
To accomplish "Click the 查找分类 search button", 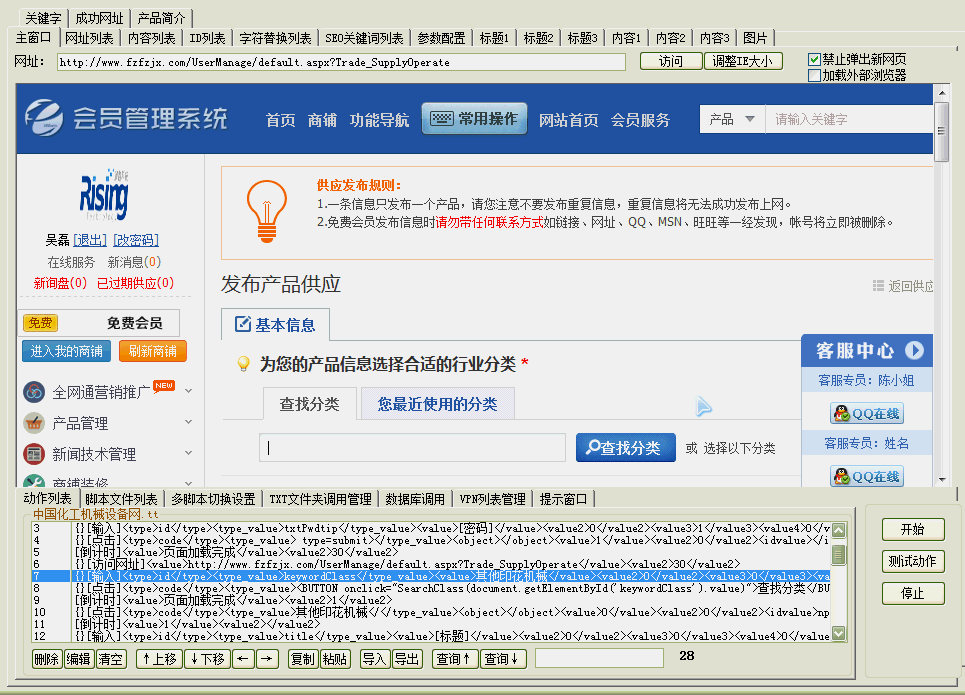I will [626, 448].
